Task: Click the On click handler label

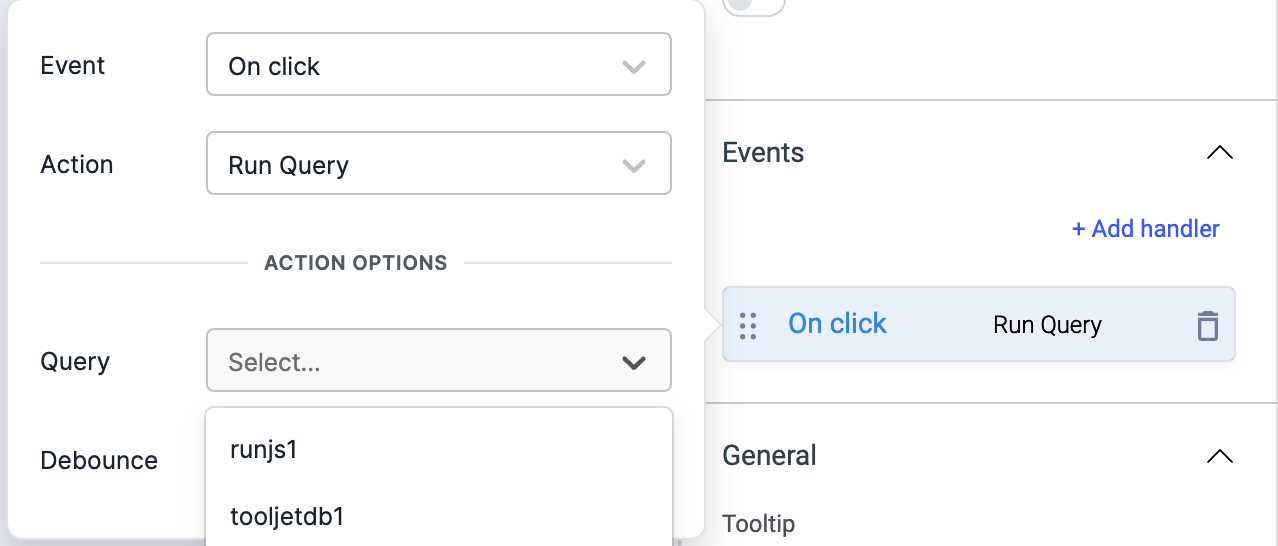Action: [837, 324]
